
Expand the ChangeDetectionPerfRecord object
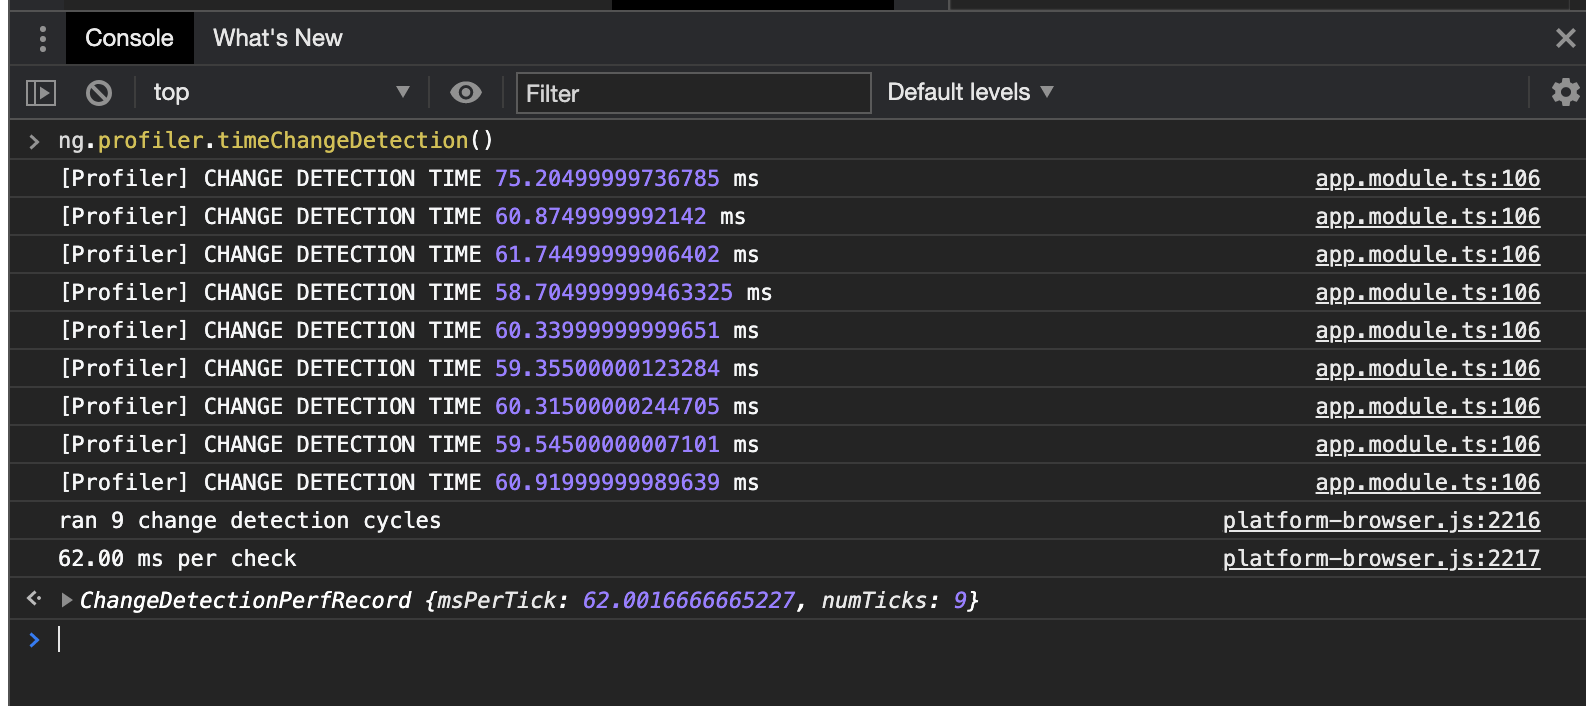pos(67,600)
